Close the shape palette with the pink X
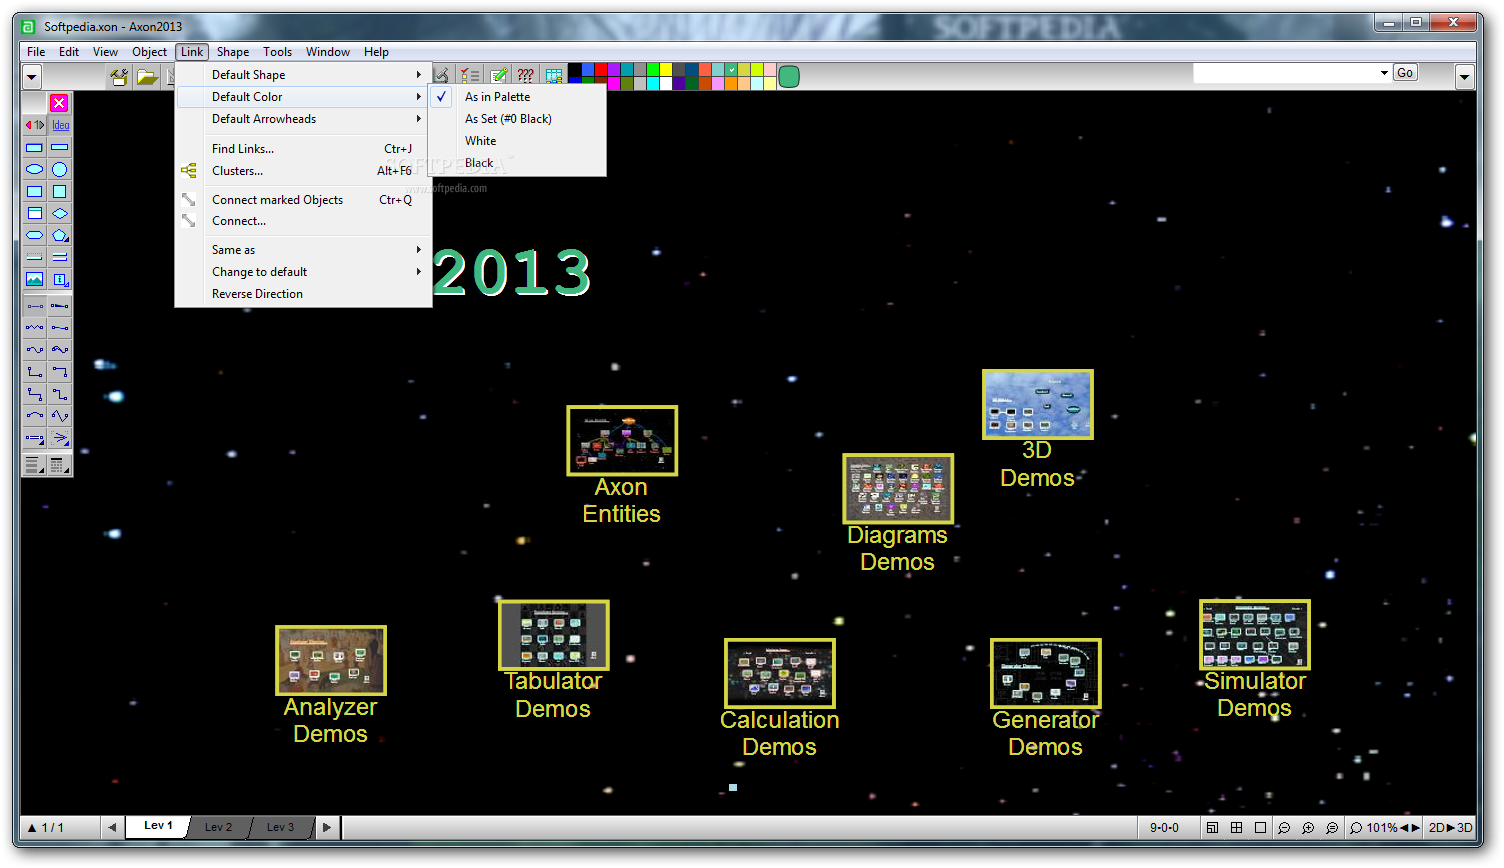The image size is (1504, 868). click(59, 103)
